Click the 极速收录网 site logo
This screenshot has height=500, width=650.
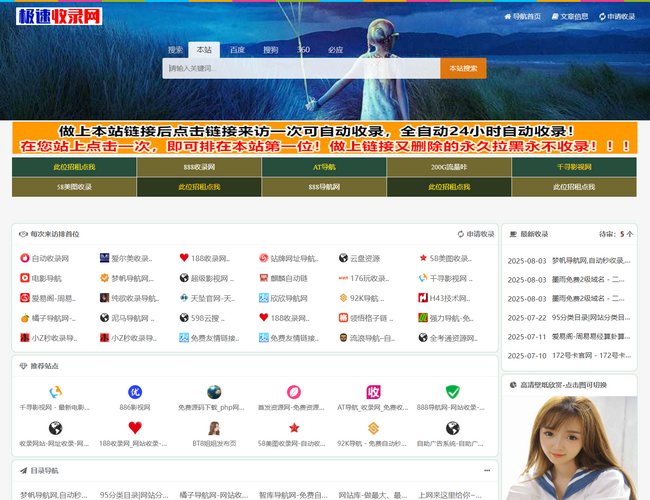[60, 16]
